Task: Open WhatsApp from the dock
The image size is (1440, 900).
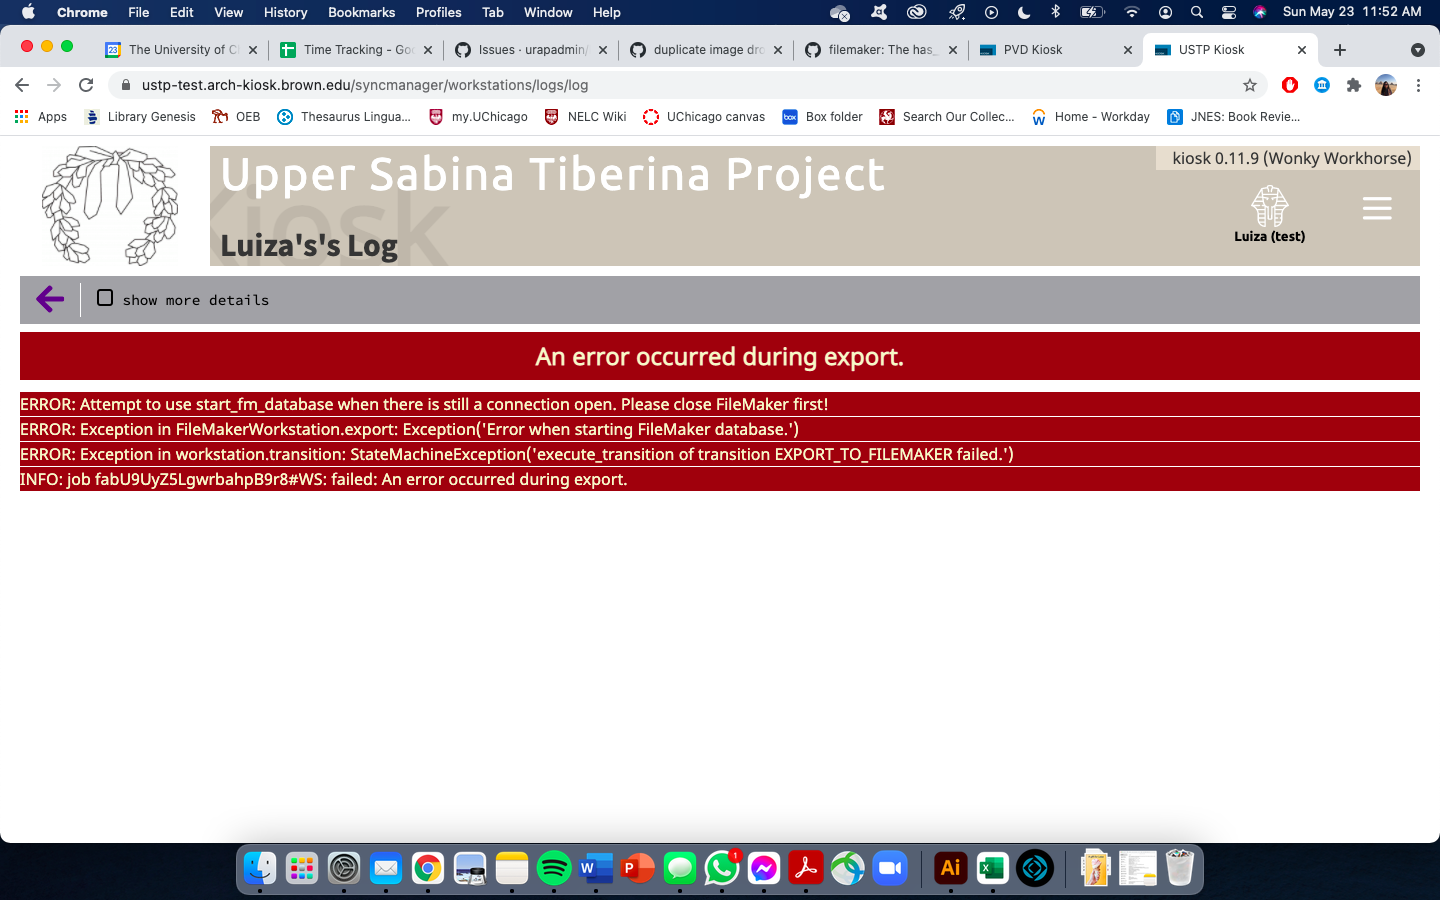Action: coord(722,868)
